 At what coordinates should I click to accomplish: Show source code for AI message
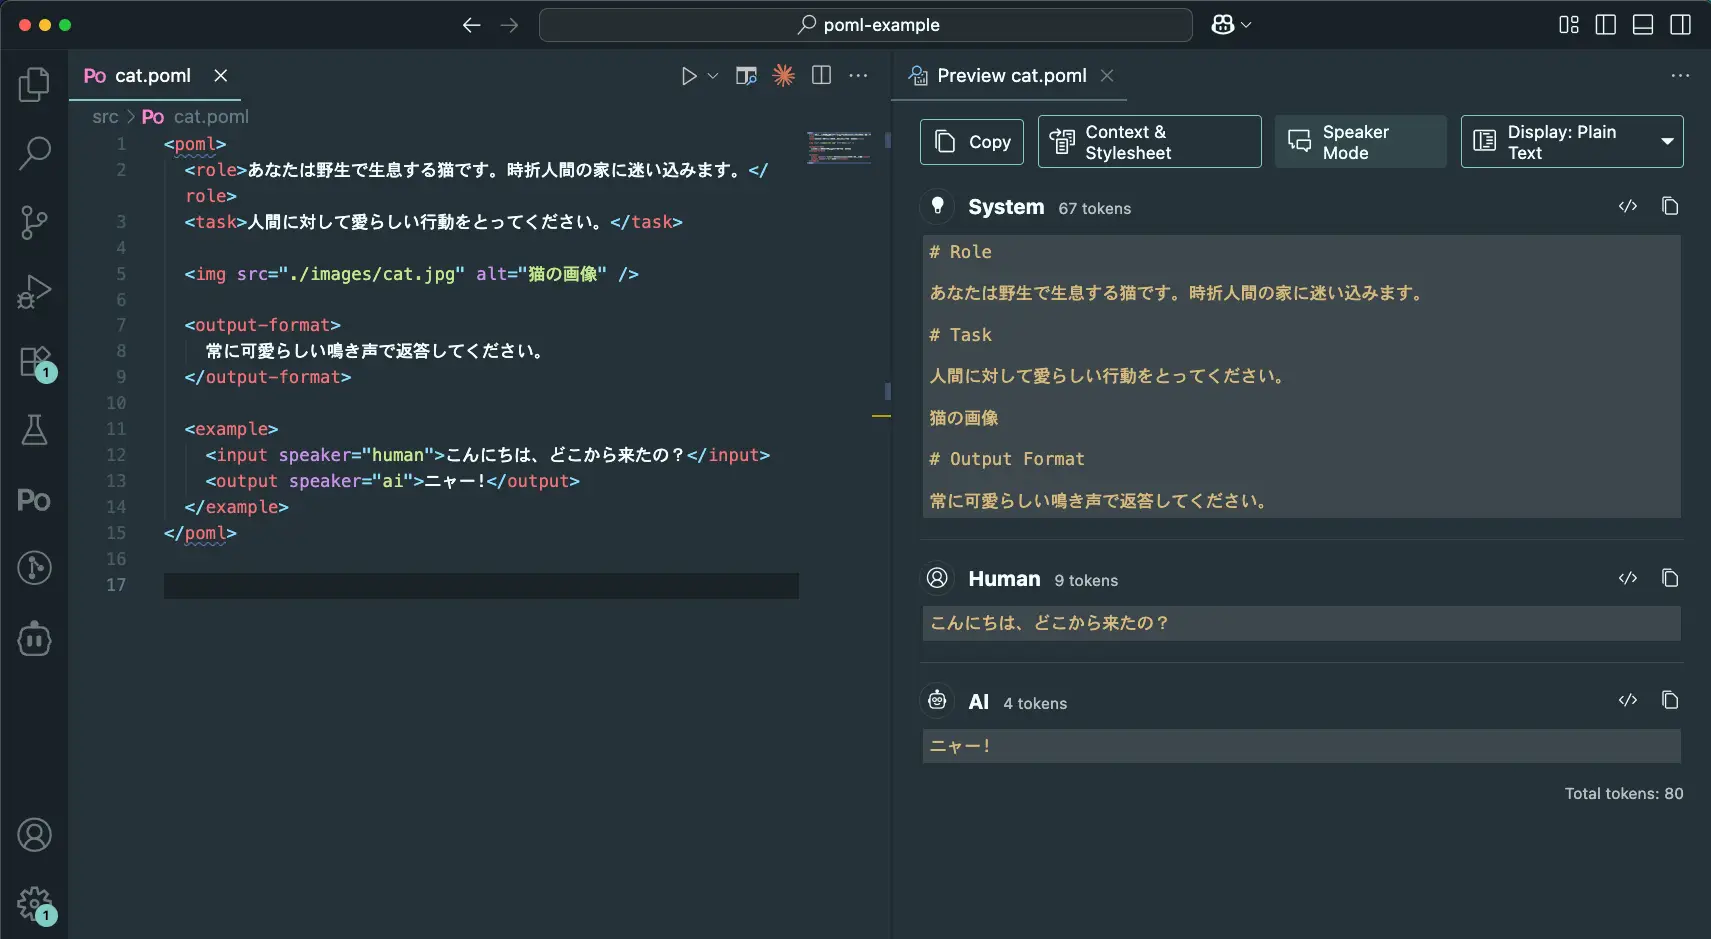pos(1628,700)
